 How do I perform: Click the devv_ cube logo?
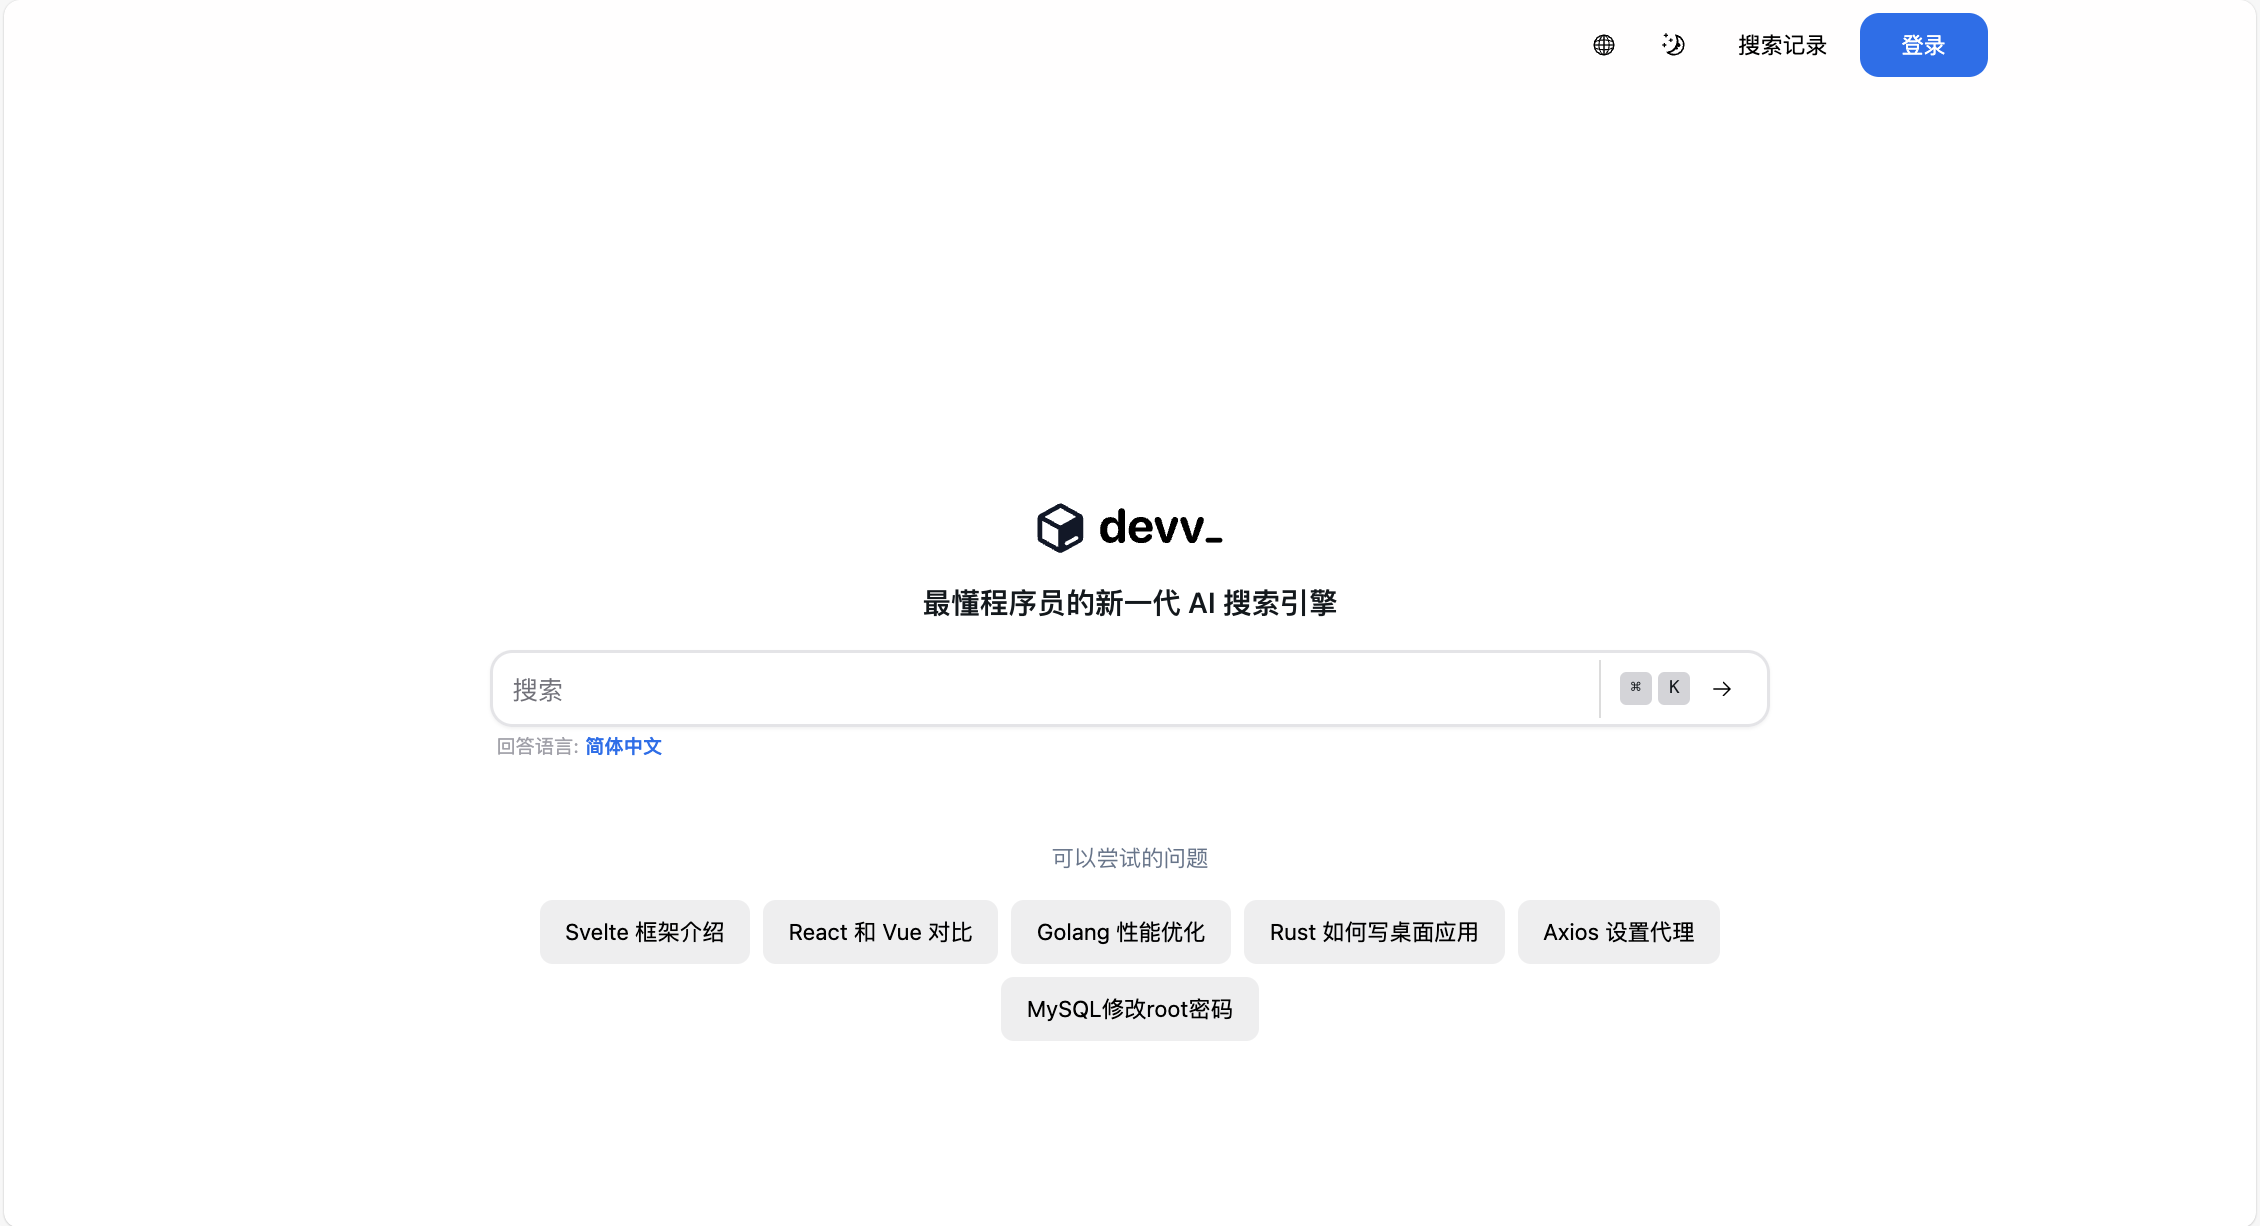click(x=1060, y=527)
